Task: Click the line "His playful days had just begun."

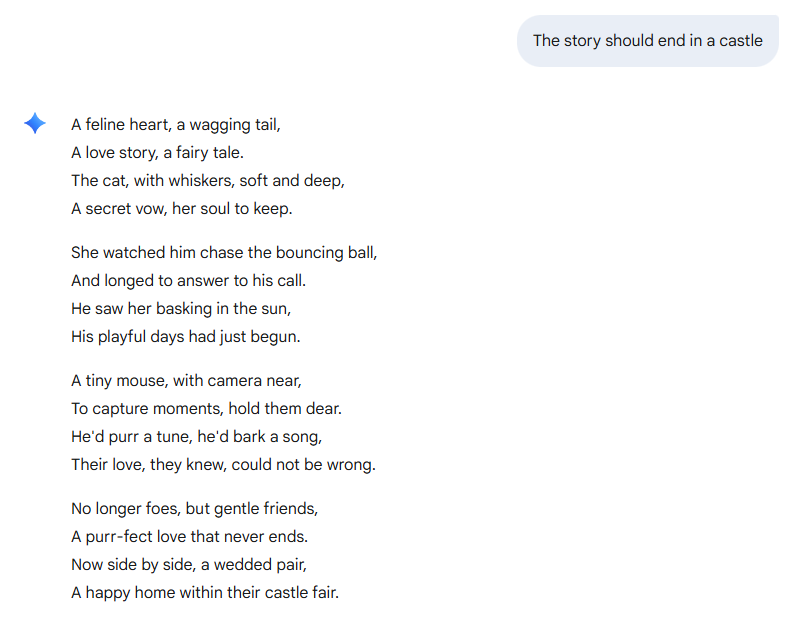Action: point(185,337)
